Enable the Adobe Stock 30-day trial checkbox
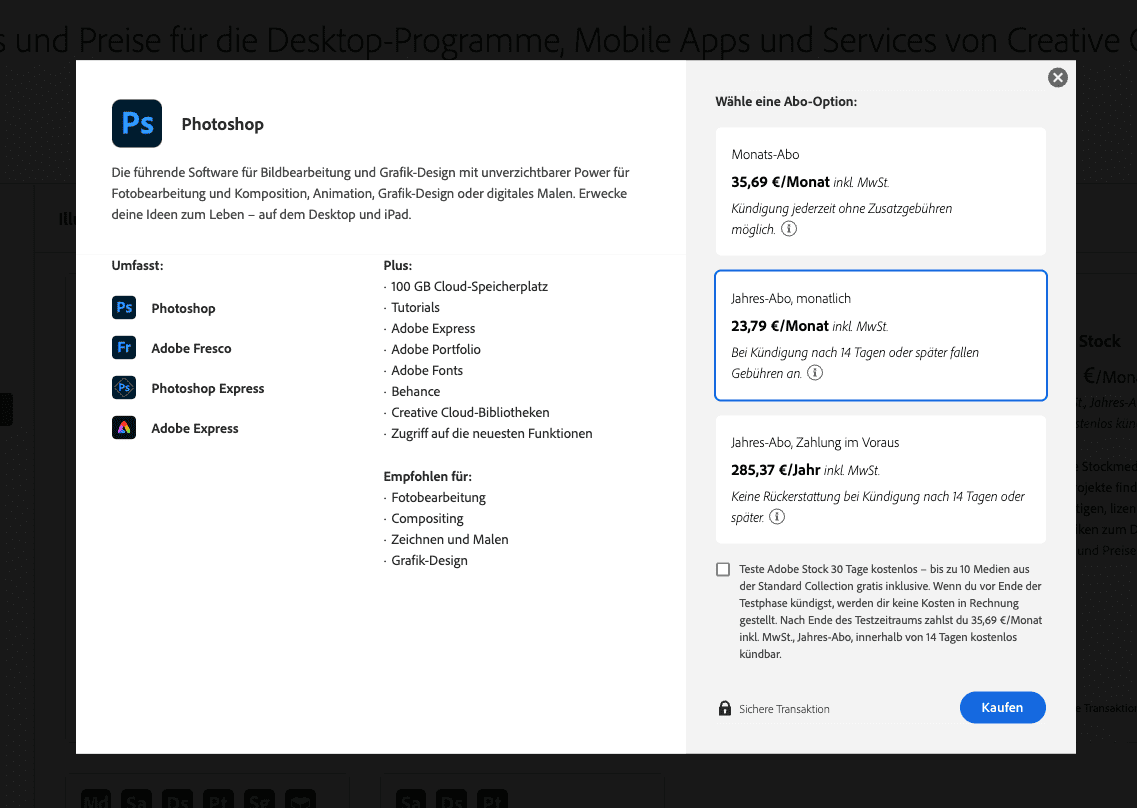The image size is (1137, 808). [723, 569]
